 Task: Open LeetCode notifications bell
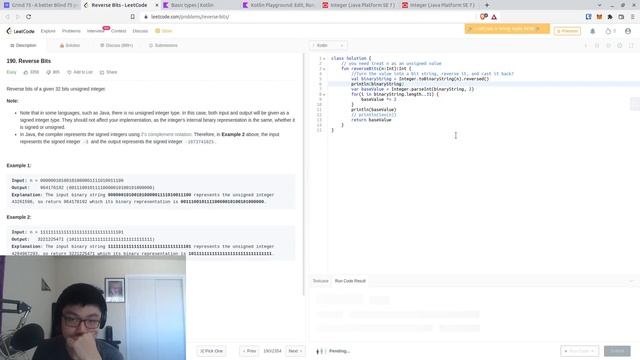point(593,31)
